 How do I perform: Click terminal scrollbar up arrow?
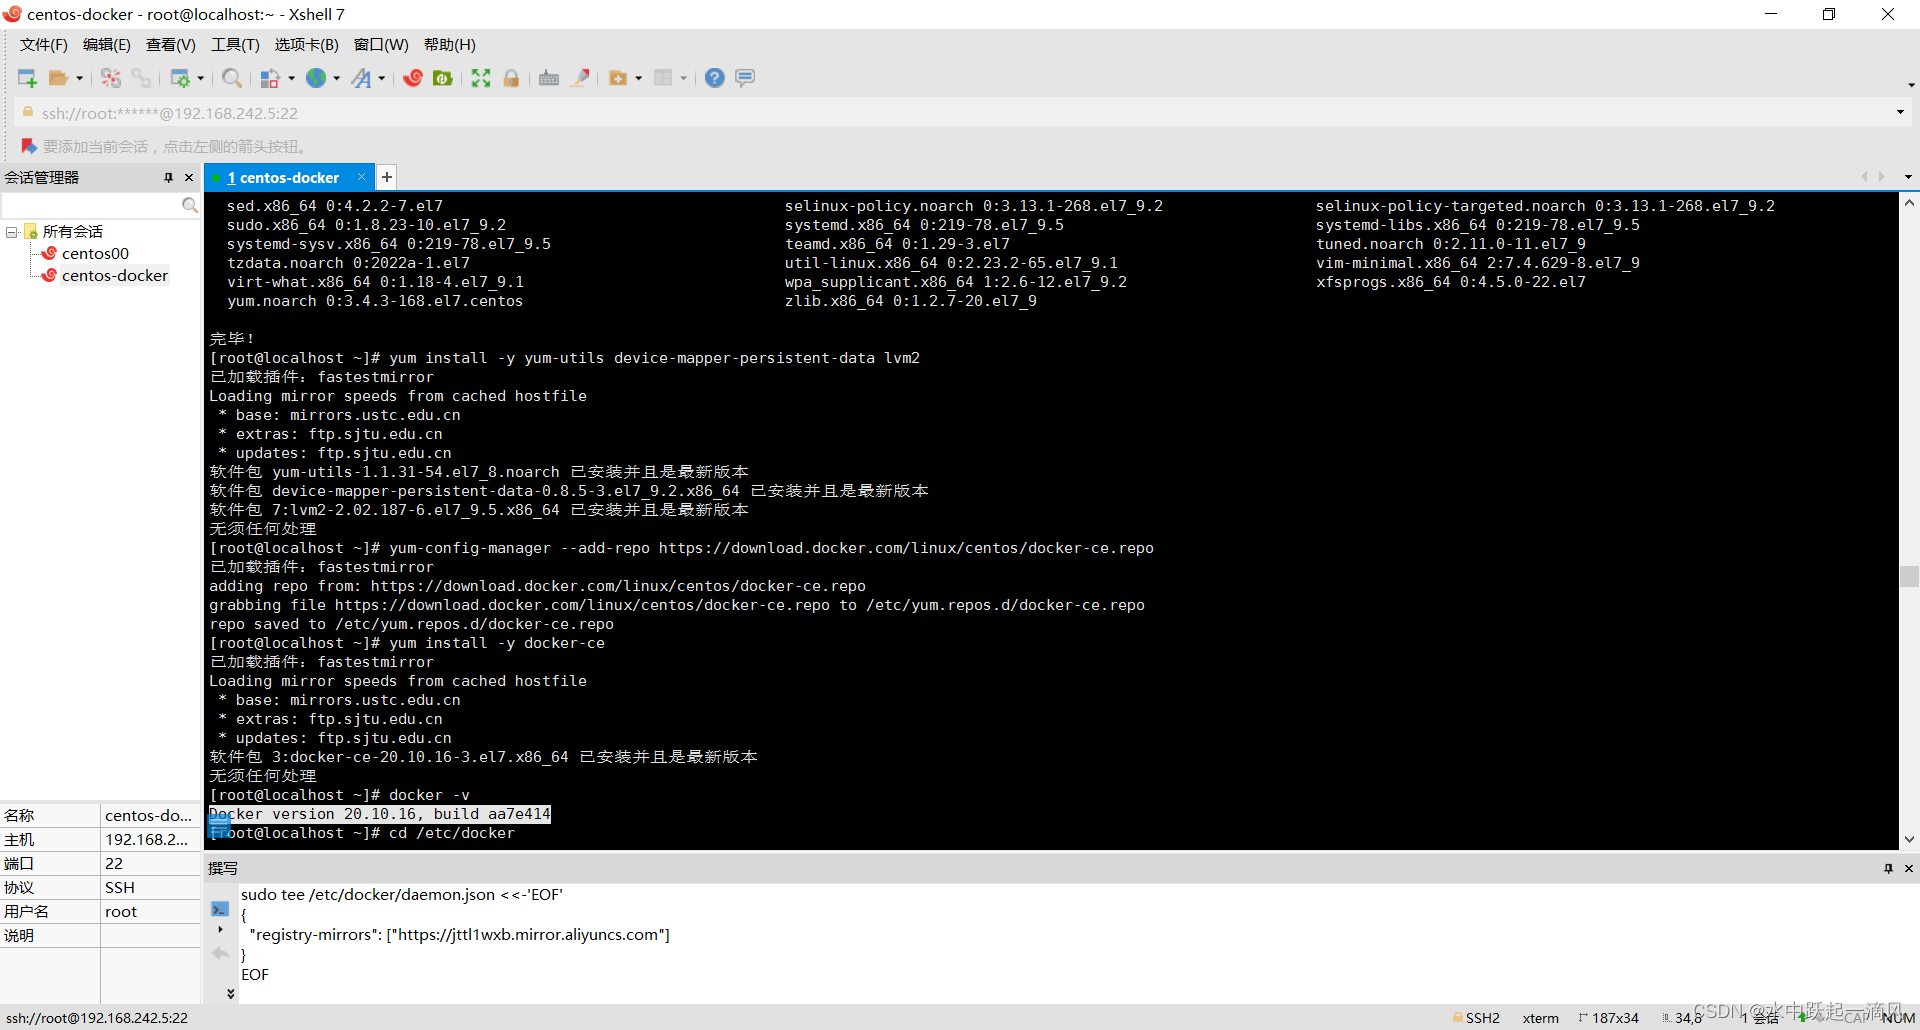(x=1909, y=203)
